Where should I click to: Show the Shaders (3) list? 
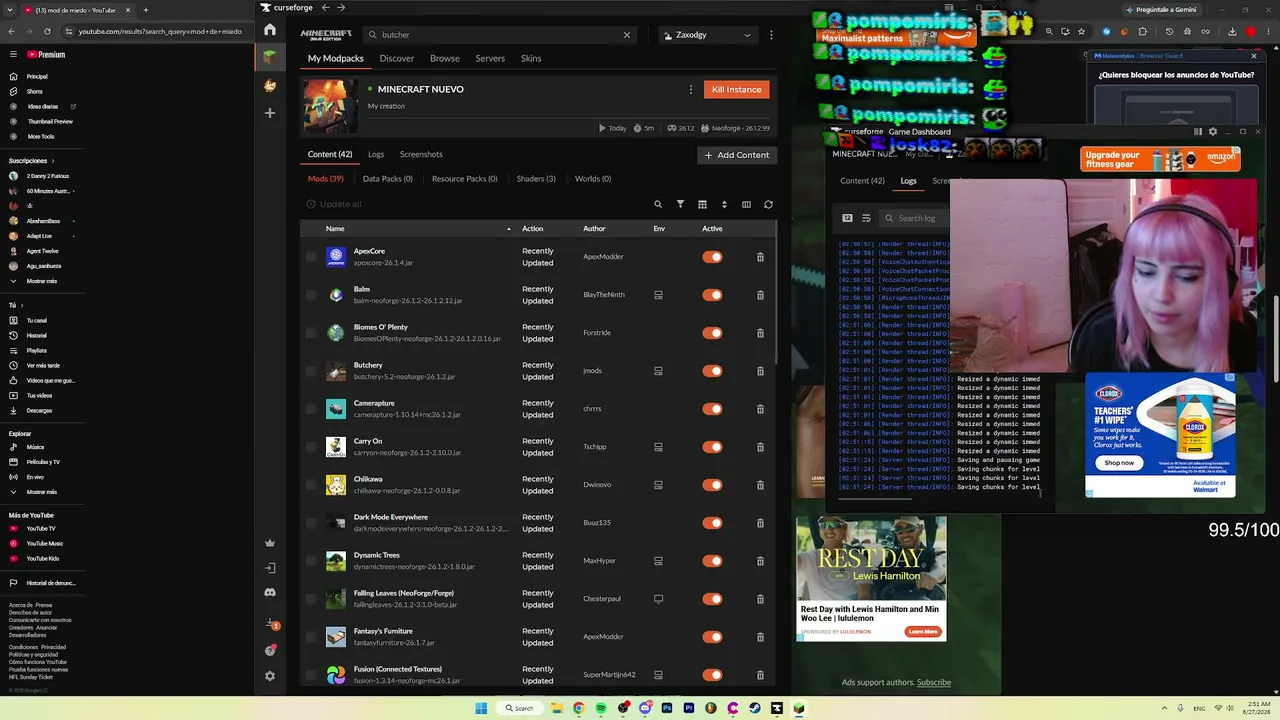tap(536, 179)
